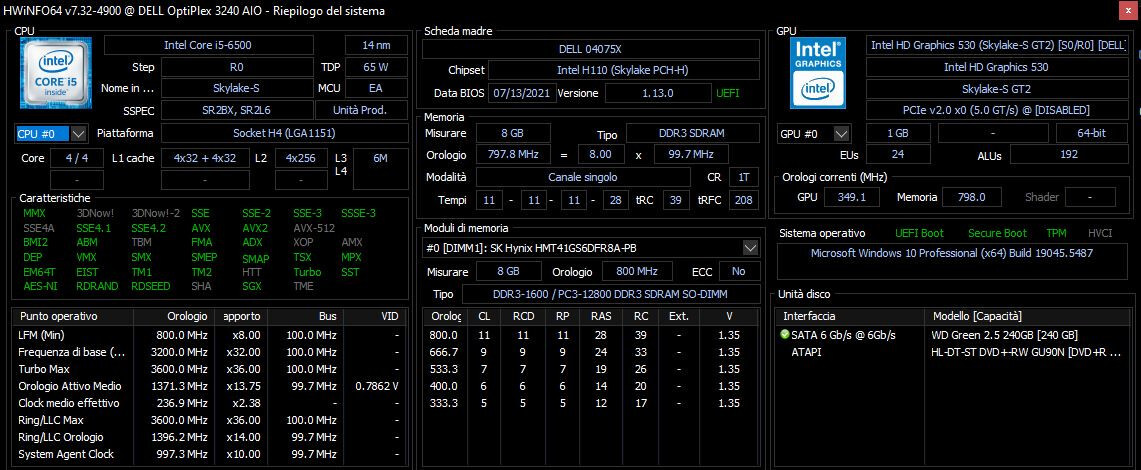The height and width of the screenshot is (470, 1141).
Task: Click the 64-bit bus width field
Action: pos(1092,134)
